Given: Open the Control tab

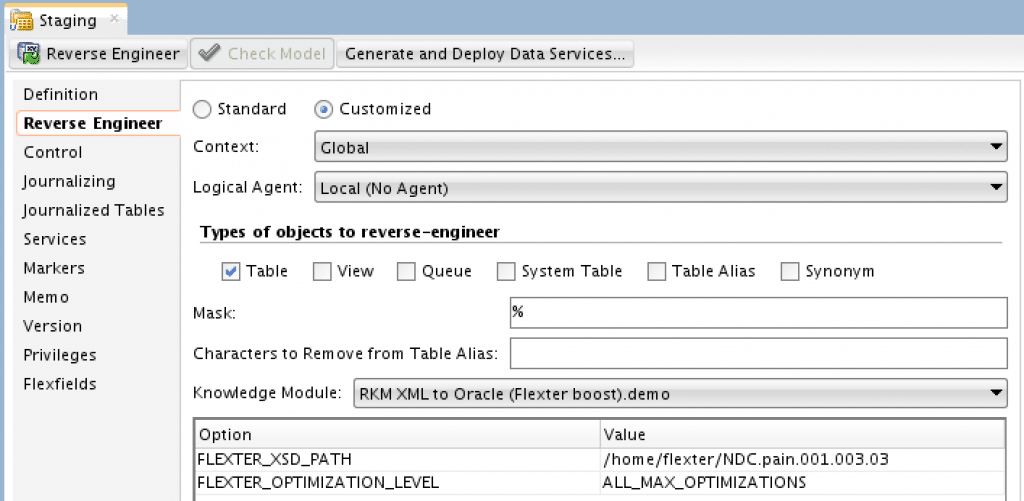Looking at the screenshot, I should click(53, 152).
